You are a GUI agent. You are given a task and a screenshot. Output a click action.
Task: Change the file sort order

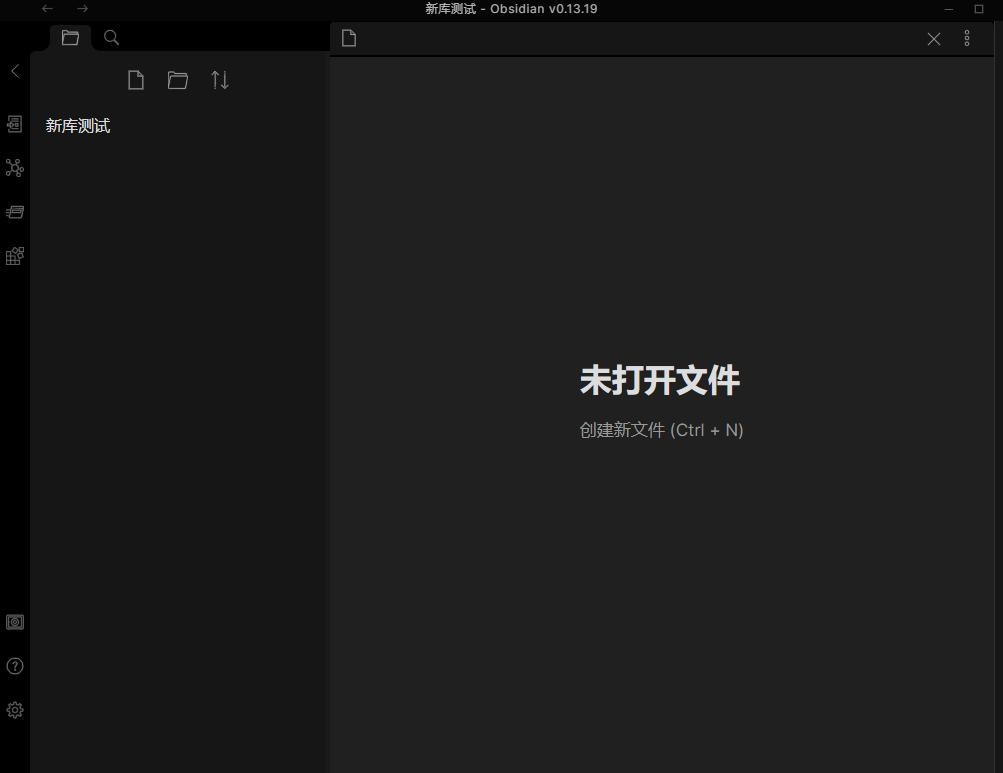(x=220, y=80)
